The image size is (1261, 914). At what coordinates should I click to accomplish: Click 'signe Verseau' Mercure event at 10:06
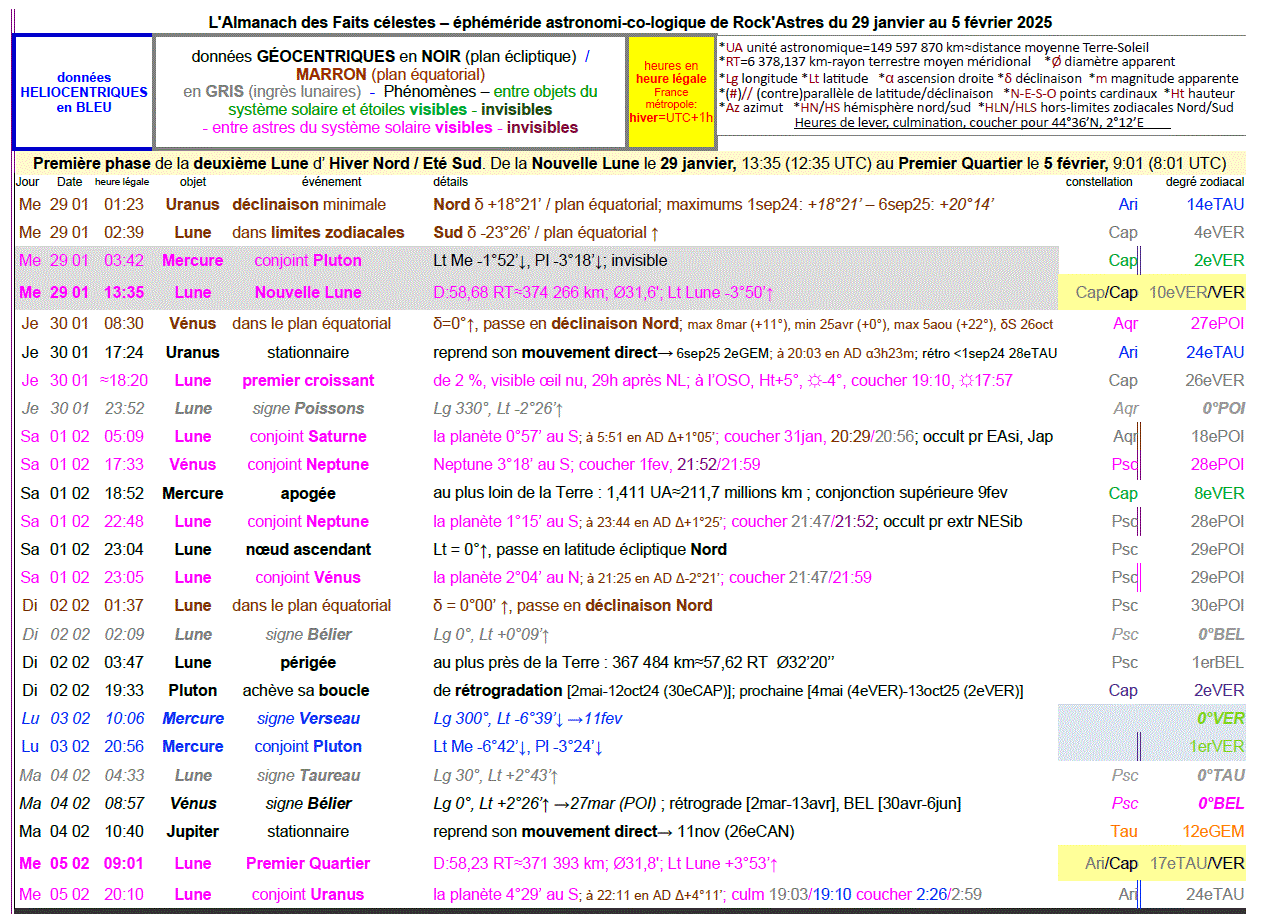(308, 718)
